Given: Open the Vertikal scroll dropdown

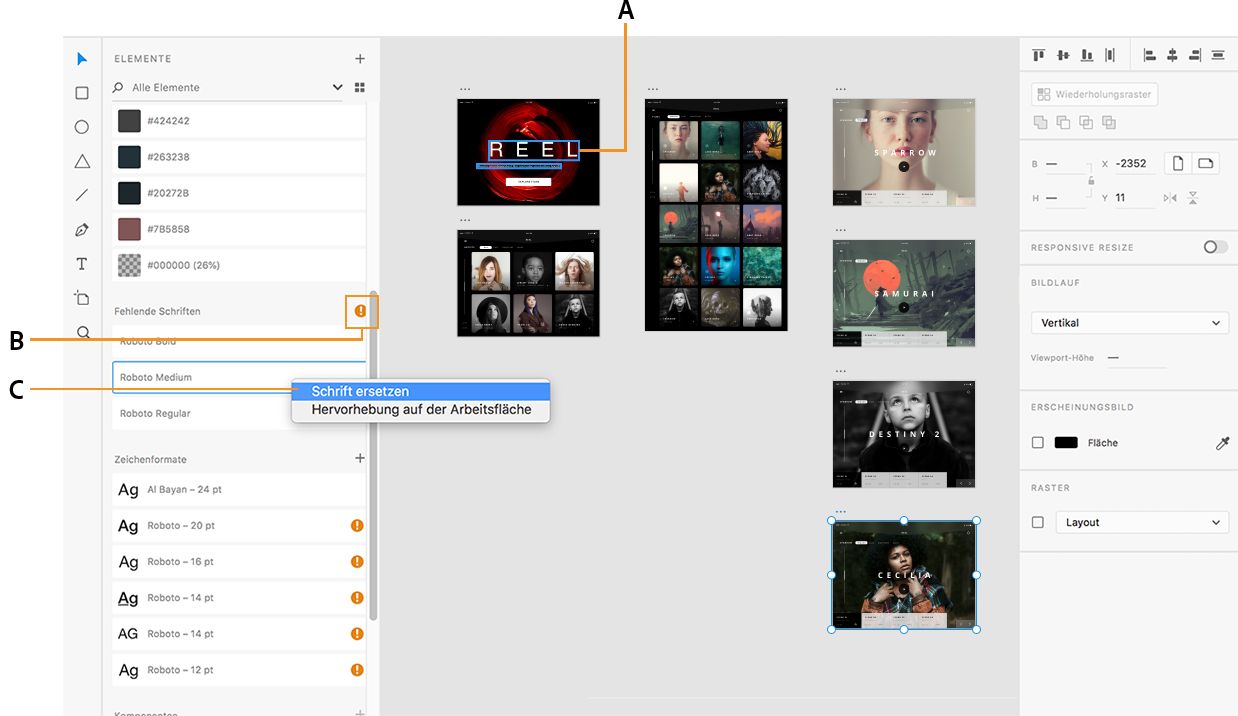Looking at the screenshot, I should 1130,323.
